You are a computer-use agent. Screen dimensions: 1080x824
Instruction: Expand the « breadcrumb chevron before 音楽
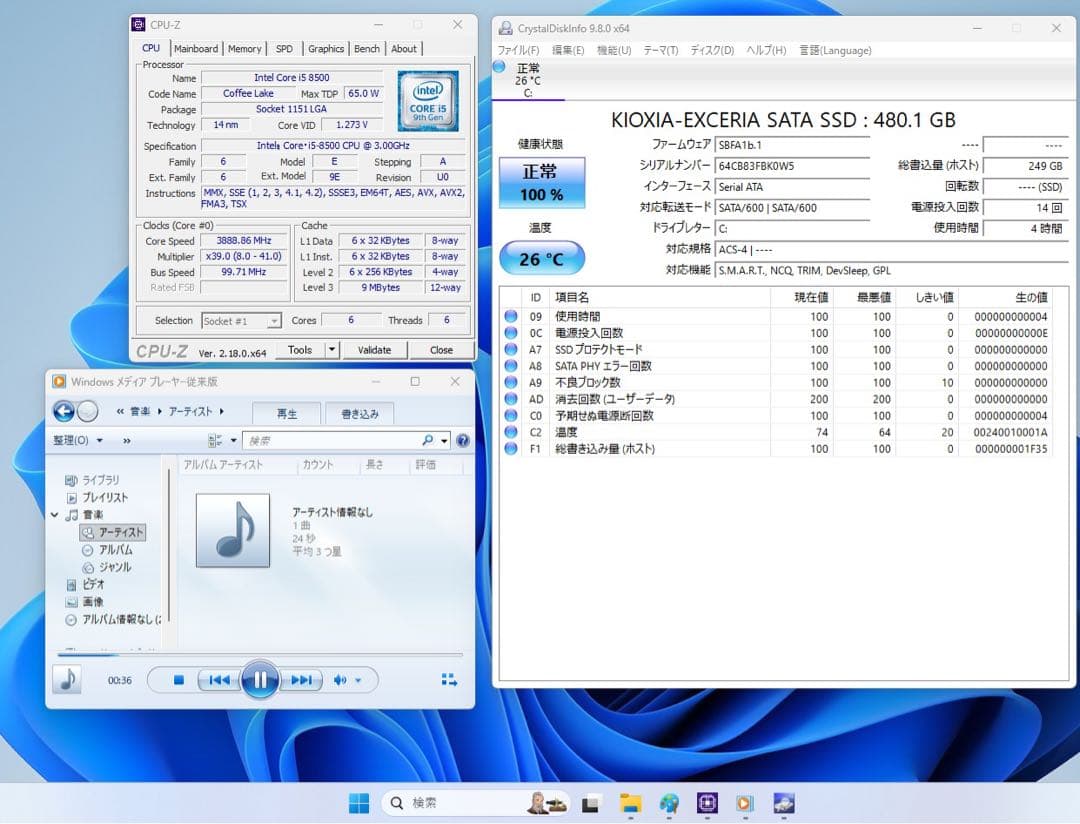120,411
